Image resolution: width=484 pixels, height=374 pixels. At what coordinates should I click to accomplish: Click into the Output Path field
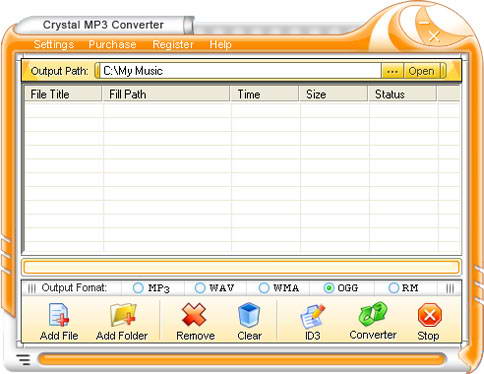pos(240,71)
